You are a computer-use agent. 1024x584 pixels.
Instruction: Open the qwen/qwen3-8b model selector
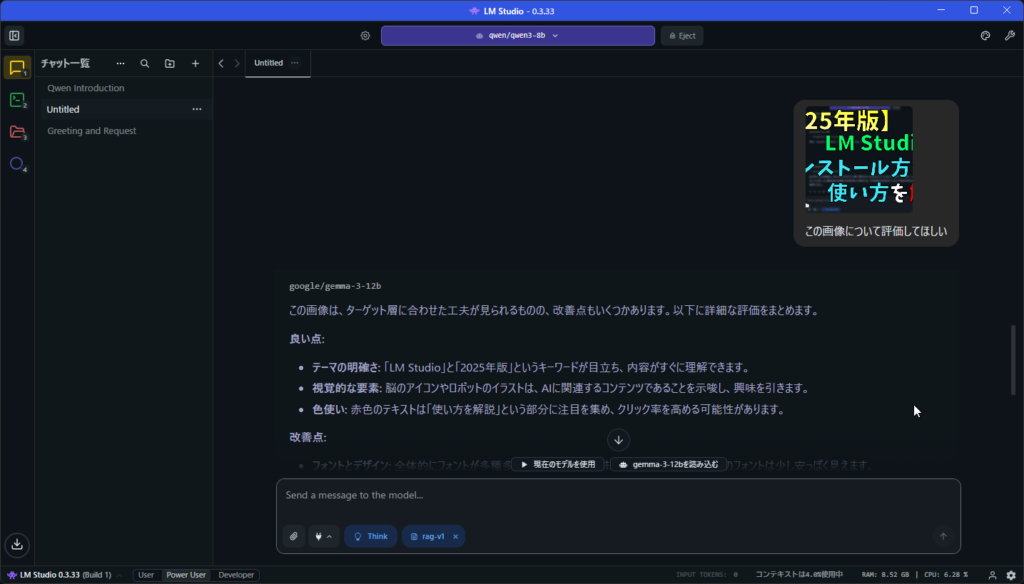click(517, 35)
